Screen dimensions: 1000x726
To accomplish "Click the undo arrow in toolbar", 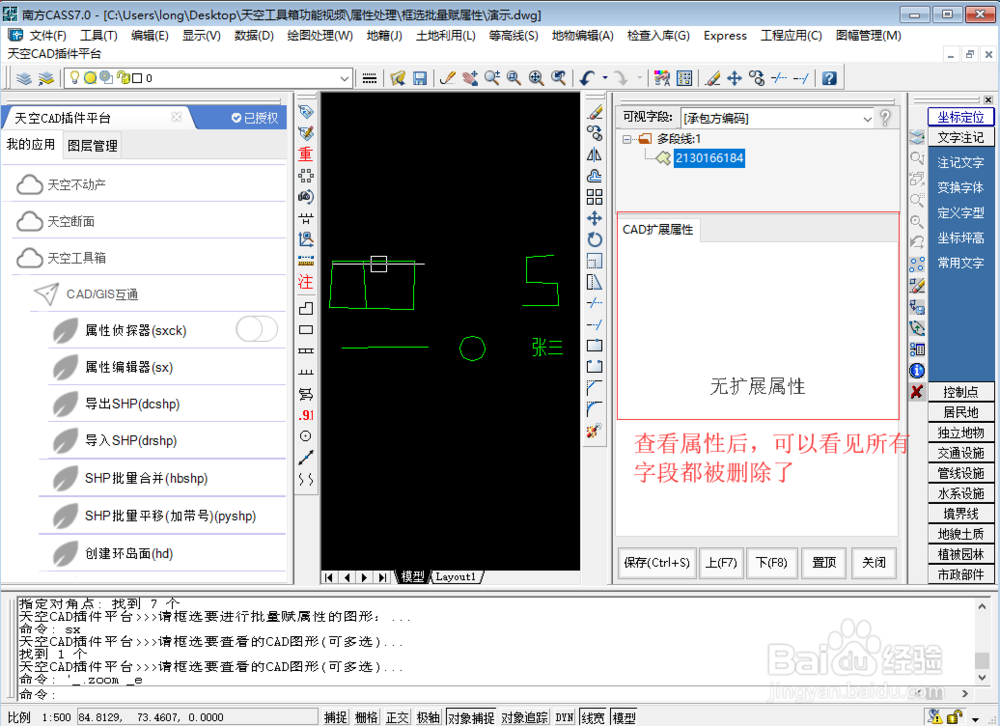I will [x=587, y=78].
